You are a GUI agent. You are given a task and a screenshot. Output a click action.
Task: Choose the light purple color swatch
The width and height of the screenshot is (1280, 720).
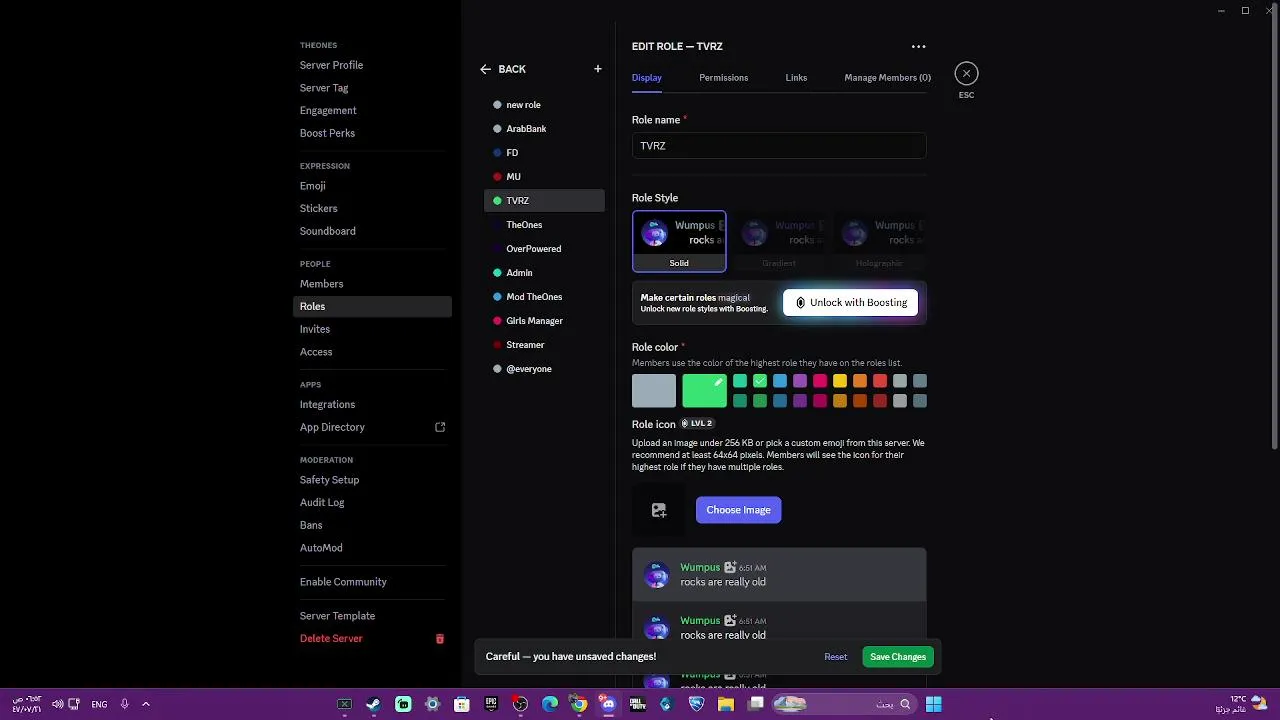coord(800,381)
